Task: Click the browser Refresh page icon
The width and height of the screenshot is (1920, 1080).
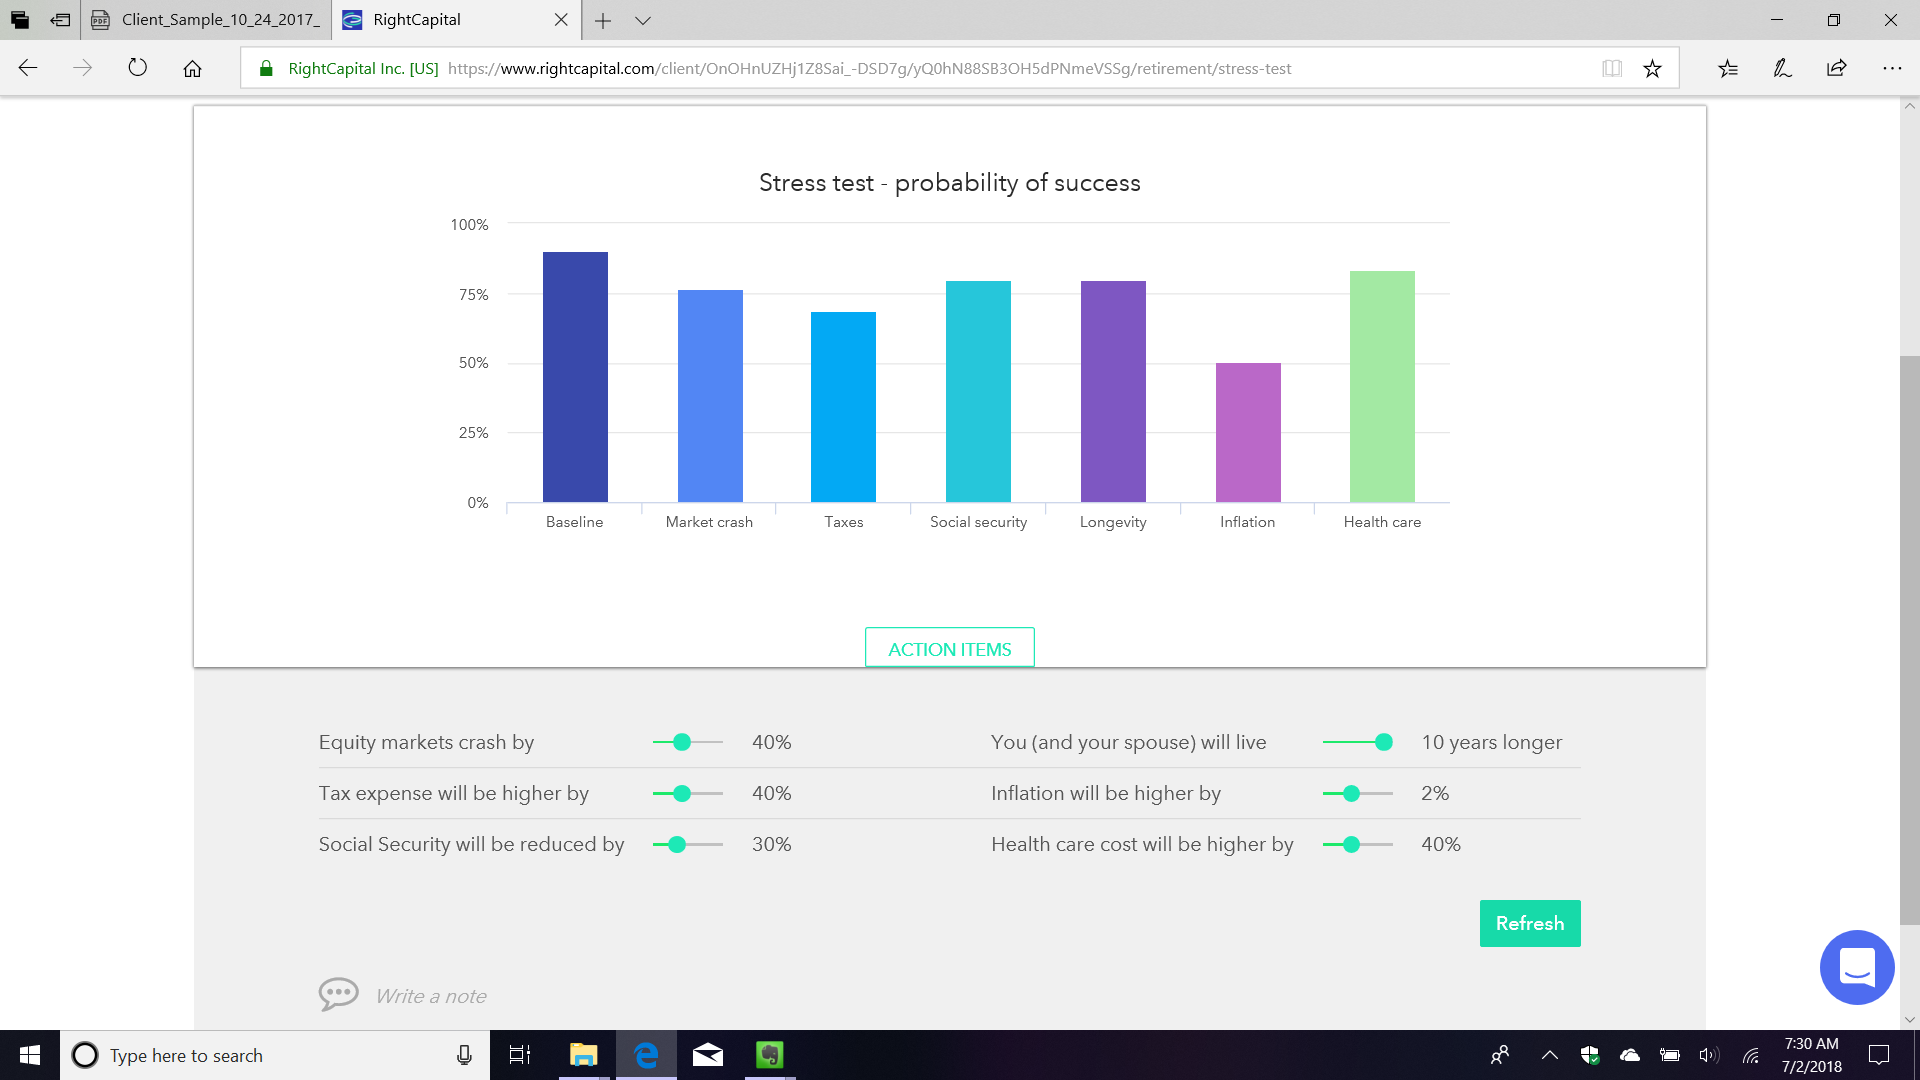Action: (x=137, y=68)
